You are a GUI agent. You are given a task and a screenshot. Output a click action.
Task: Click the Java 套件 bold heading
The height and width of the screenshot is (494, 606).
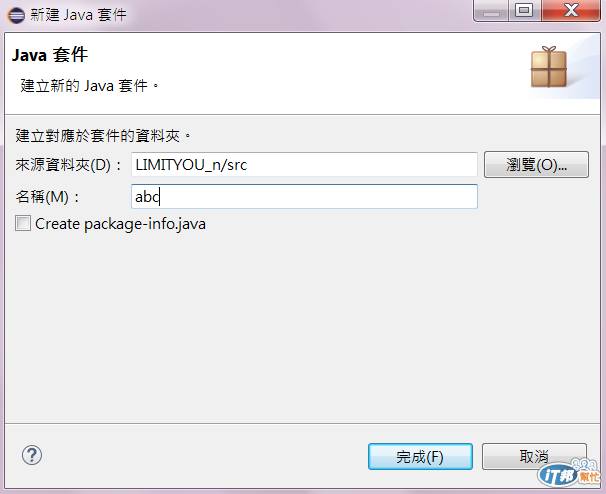pyautogui.click(x=50, y=55)
